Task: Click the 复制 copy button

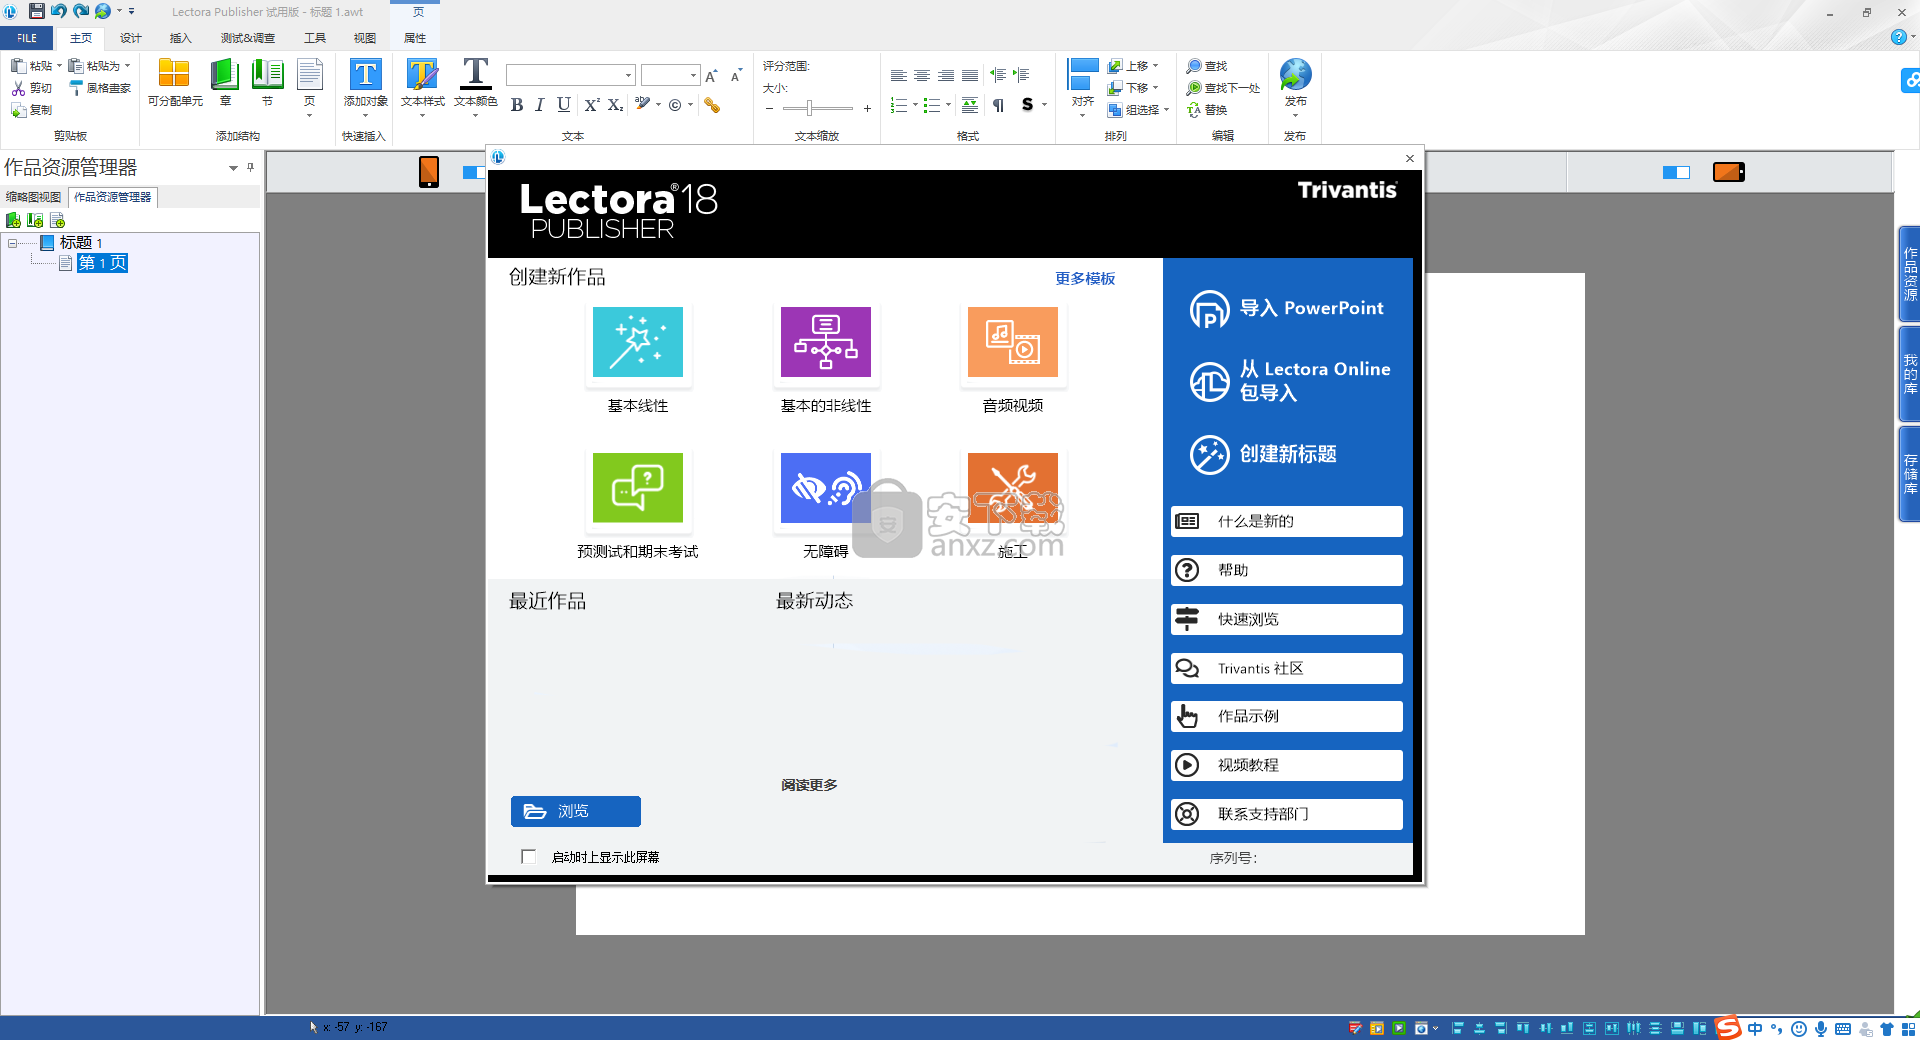Action: tap(32, 110)
